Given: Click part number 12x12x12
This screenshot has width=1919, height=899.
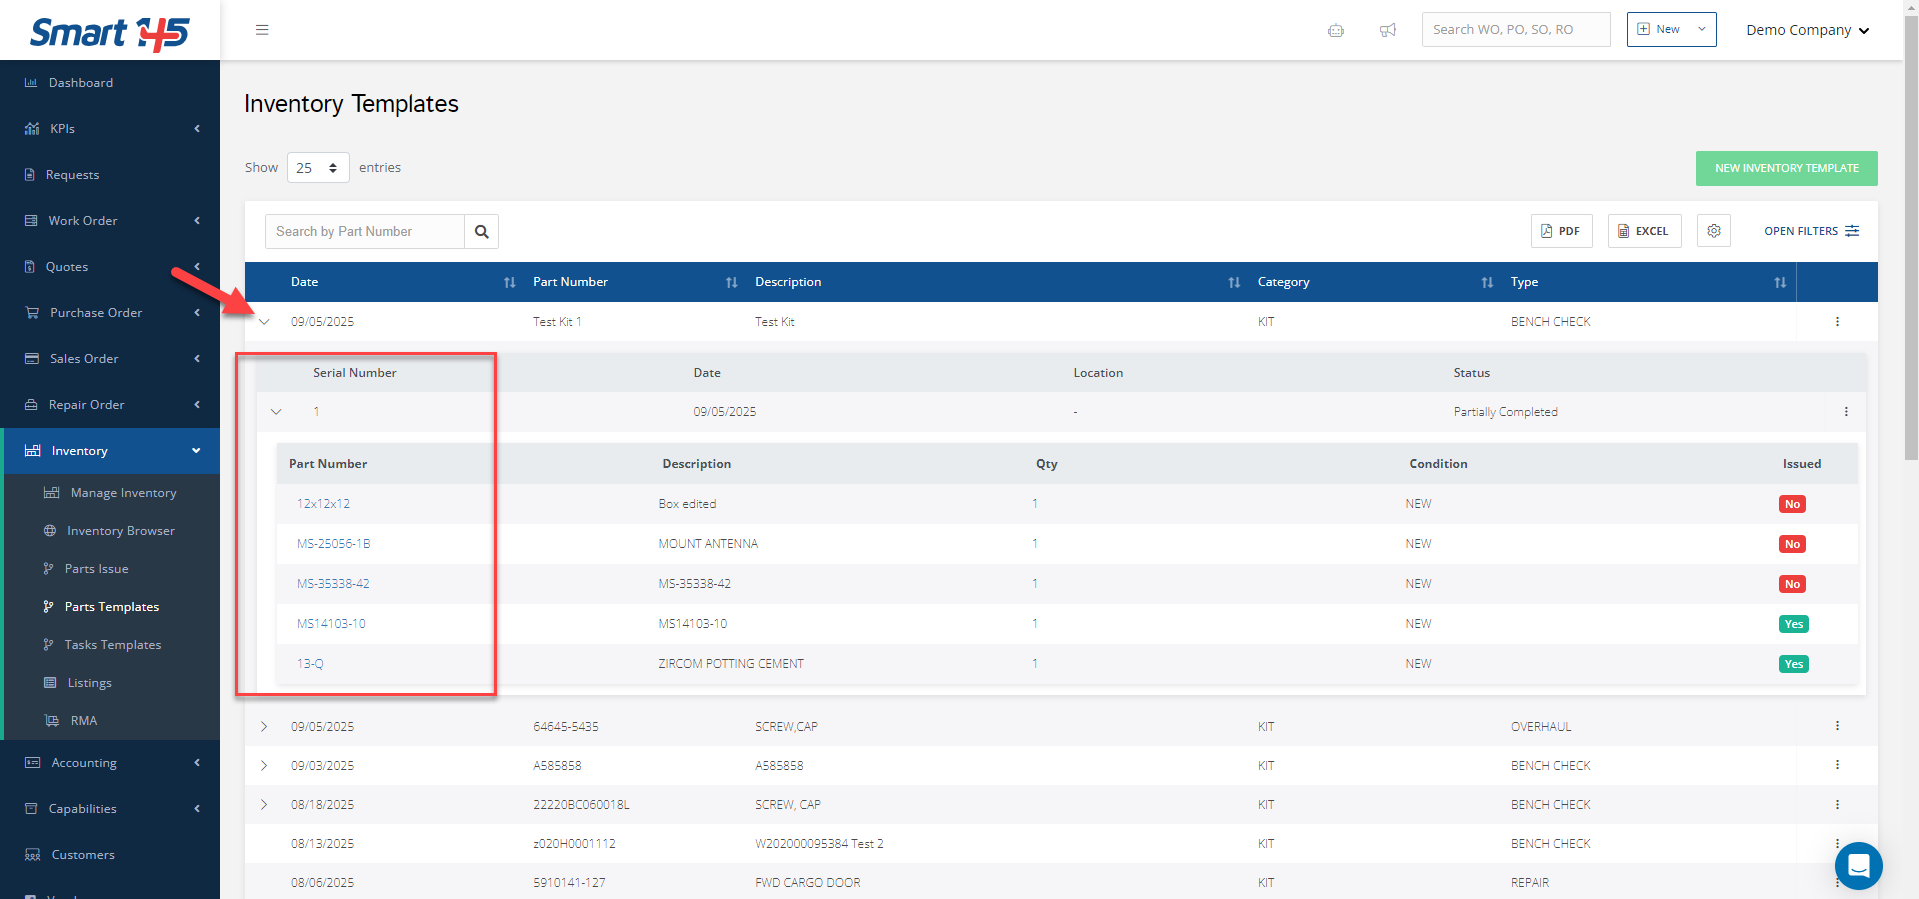Looking at the screenshot, I should click(x=323, y=504).
